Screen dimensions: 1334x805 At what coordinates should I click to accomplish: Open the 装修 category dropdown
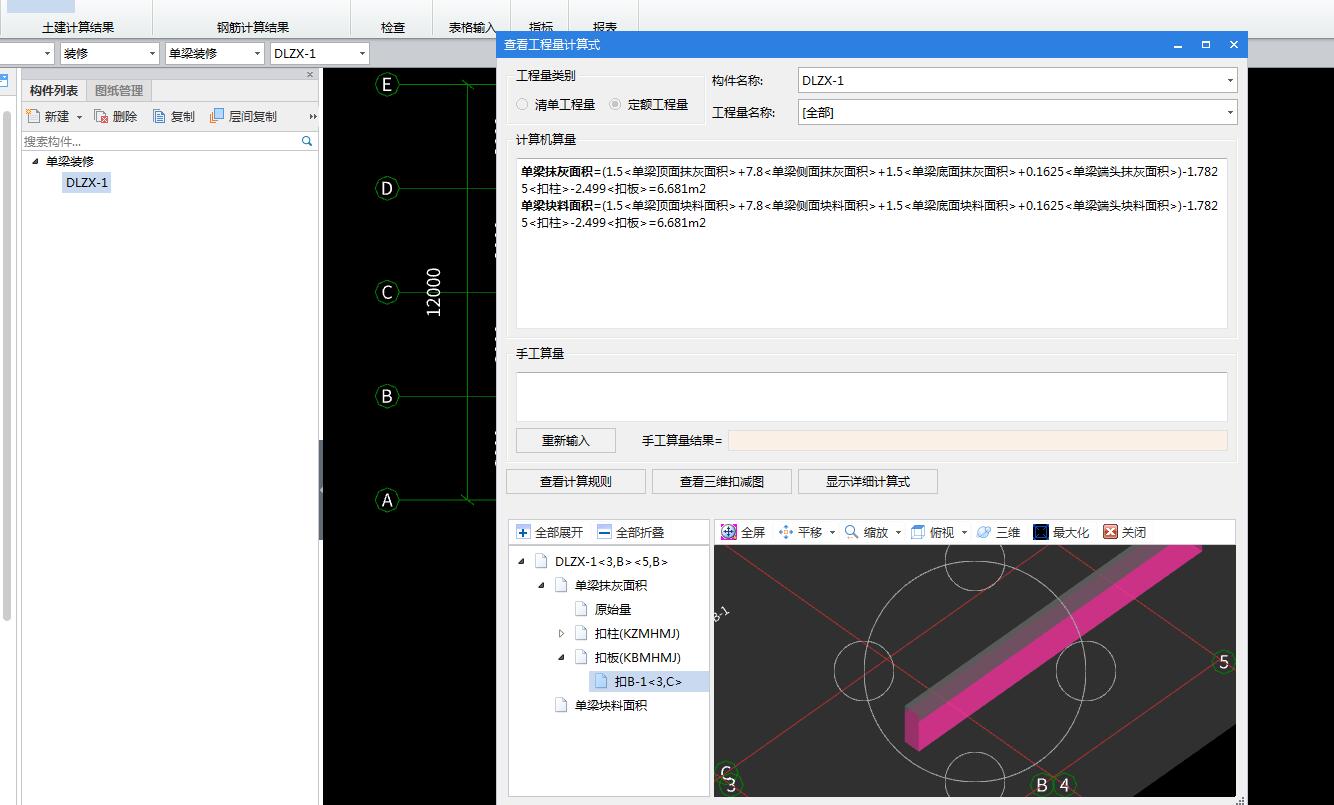click(x=152, y=54)
